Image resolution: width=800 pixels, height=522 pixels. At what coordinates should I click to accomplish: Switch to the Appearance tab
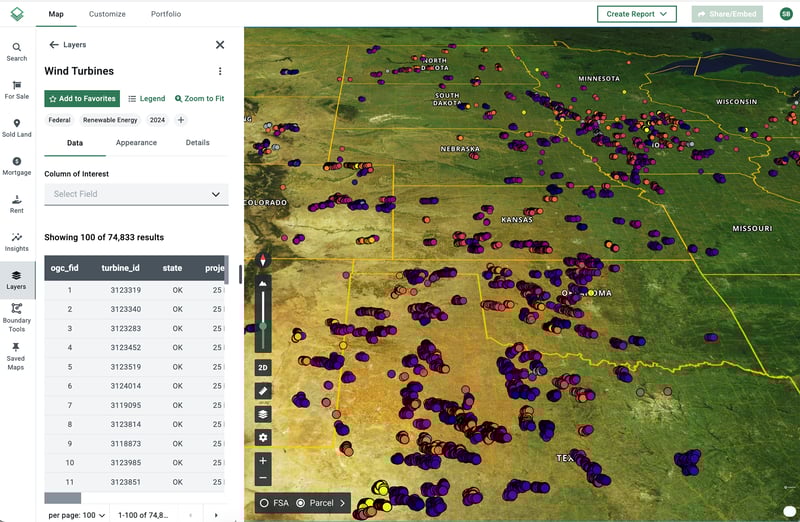[136, 143]
